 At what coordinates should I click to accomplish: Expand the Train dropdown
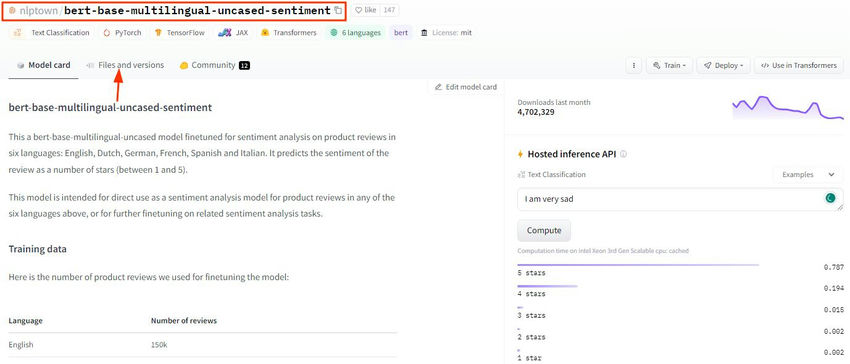(x=670, y=66)
